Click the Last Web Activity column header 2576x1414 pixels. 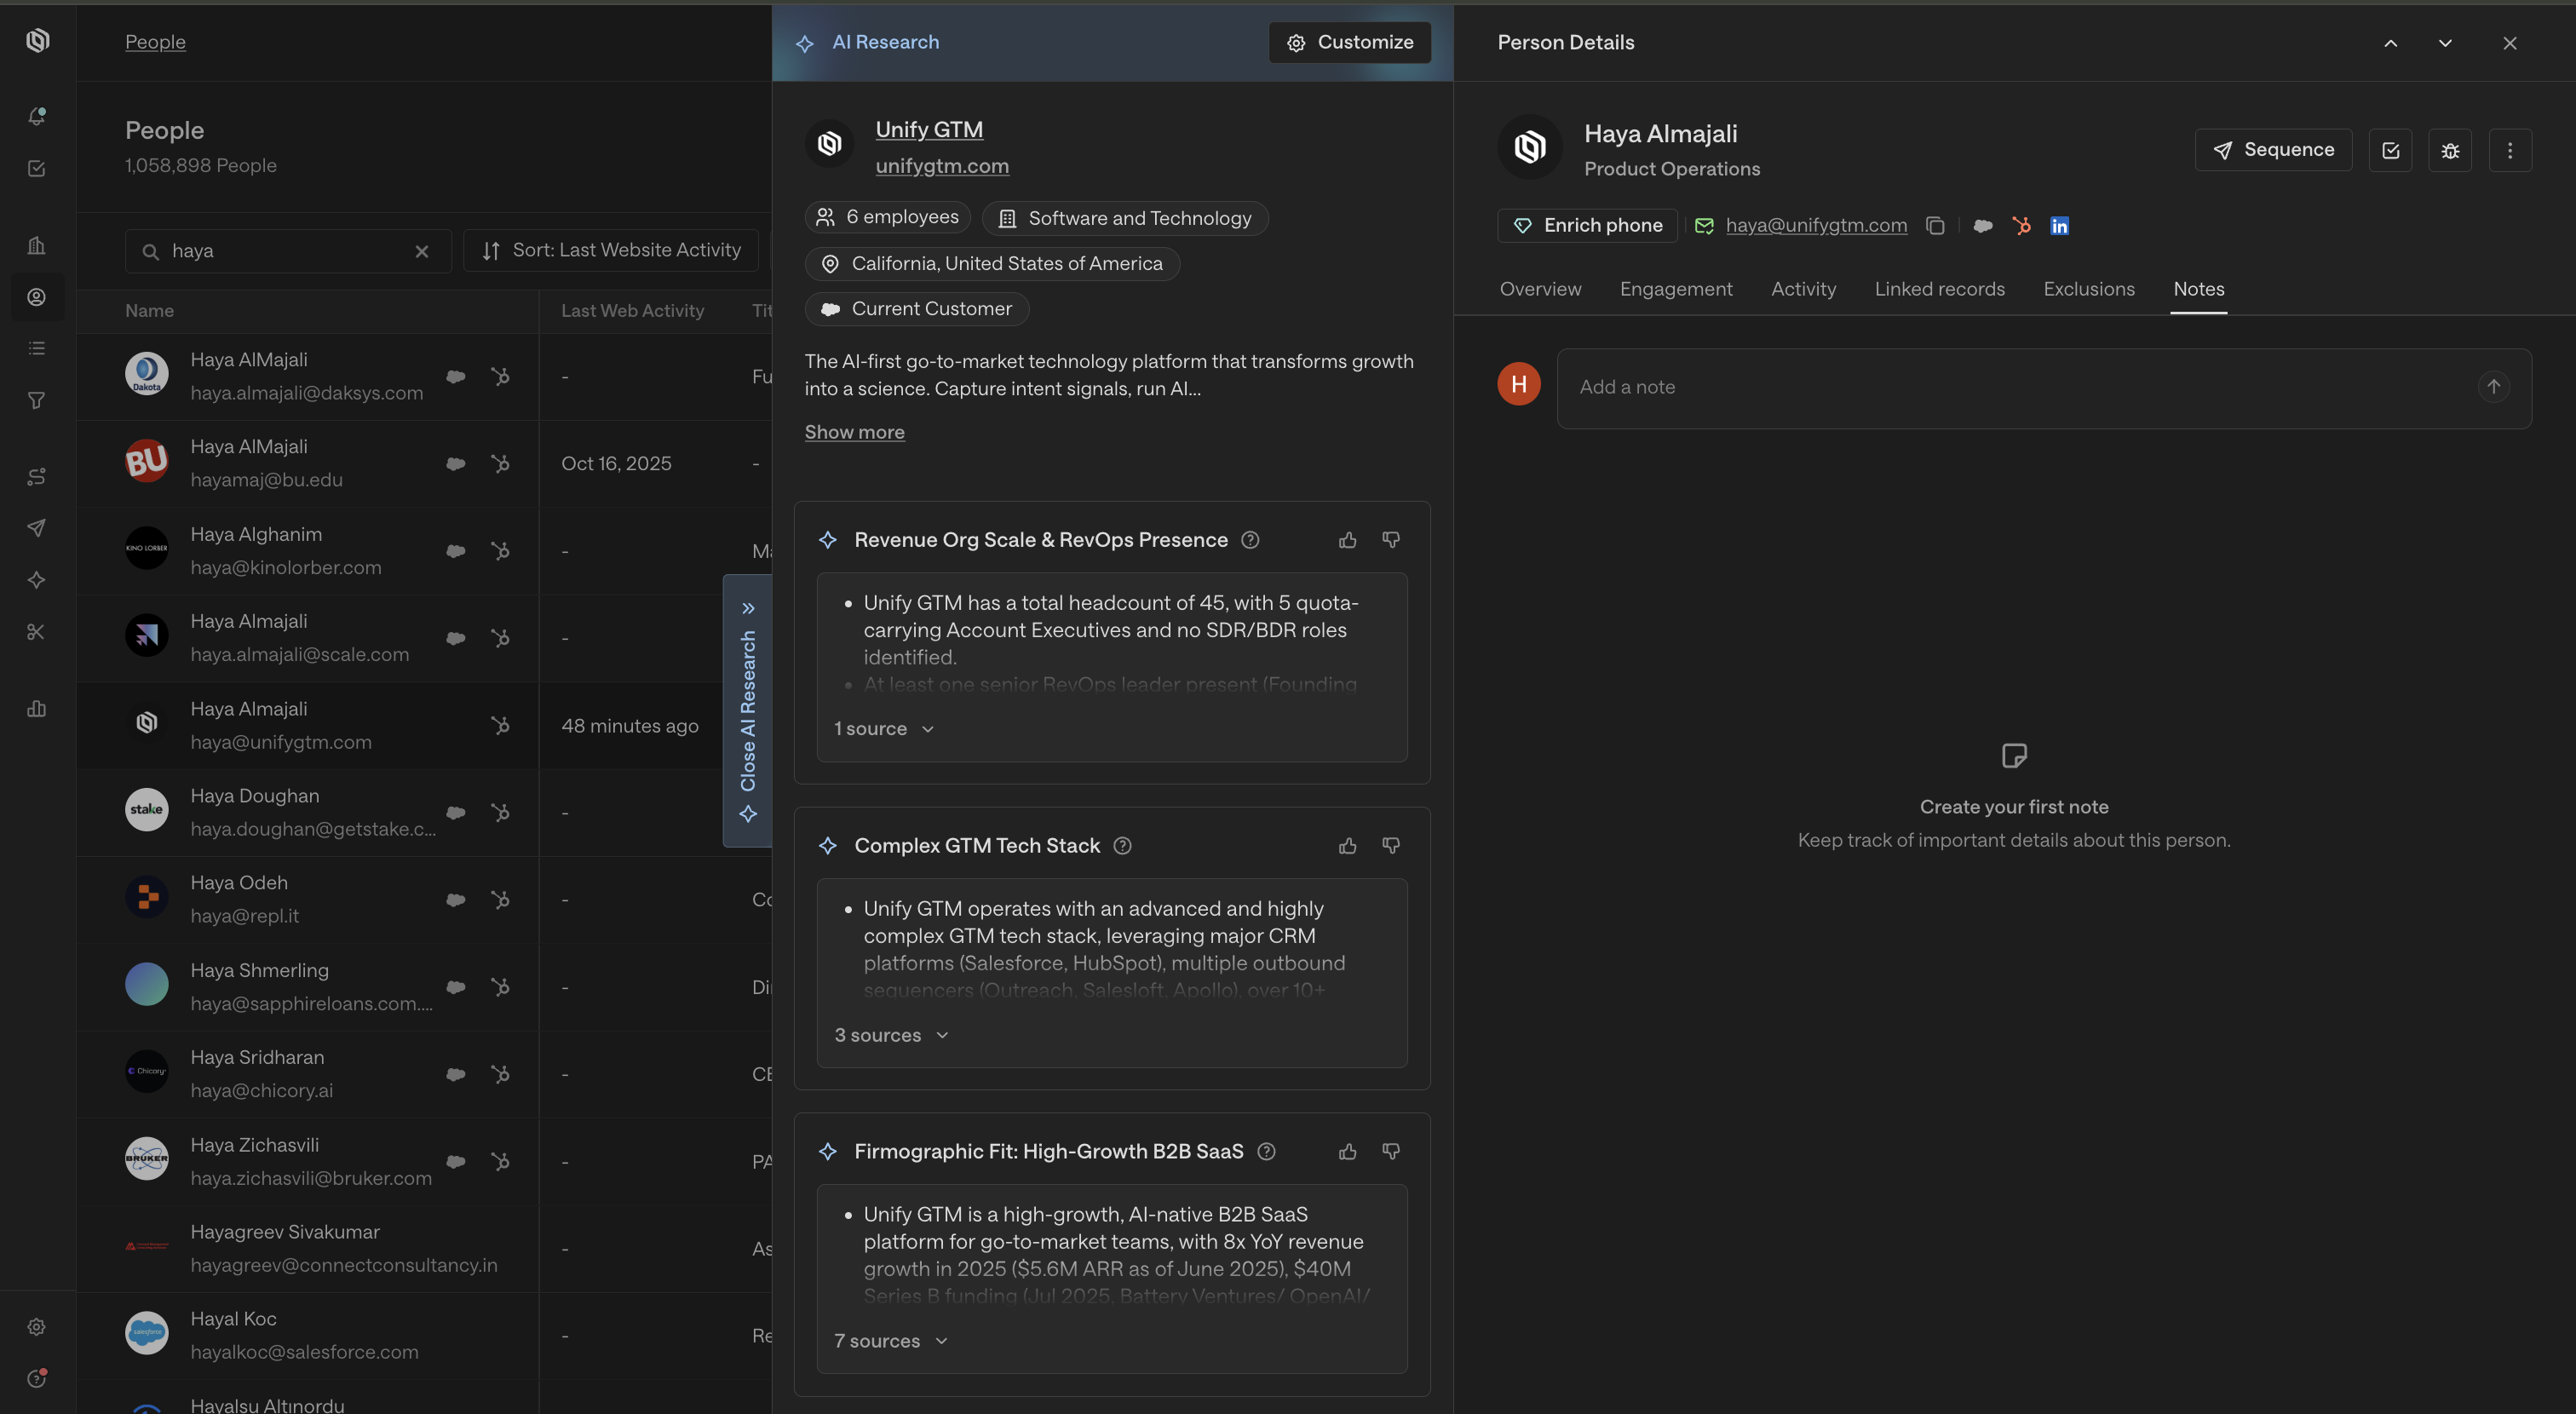click(633, 311)
